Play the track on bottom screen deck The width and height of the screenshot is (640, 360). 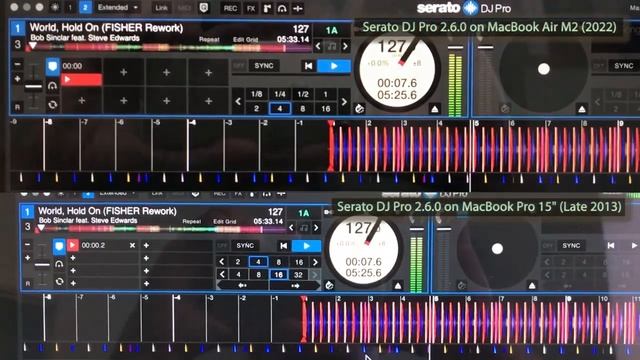[307, 246]
